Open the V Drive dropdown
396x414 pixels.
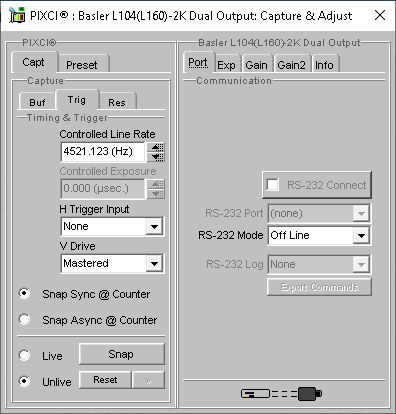pyautogui.click(x=154, y=263)
